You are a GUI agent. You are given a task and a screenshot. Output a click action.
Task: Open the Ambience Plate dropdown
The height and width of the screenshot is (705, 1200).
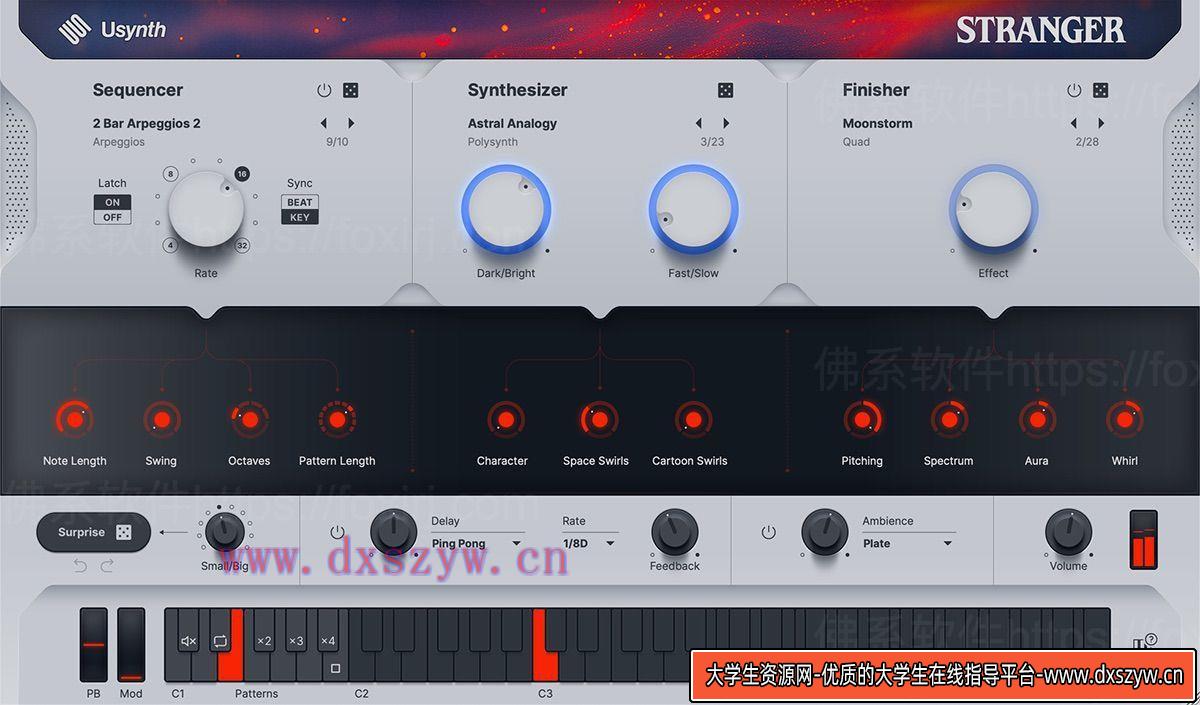click(908, 544)
